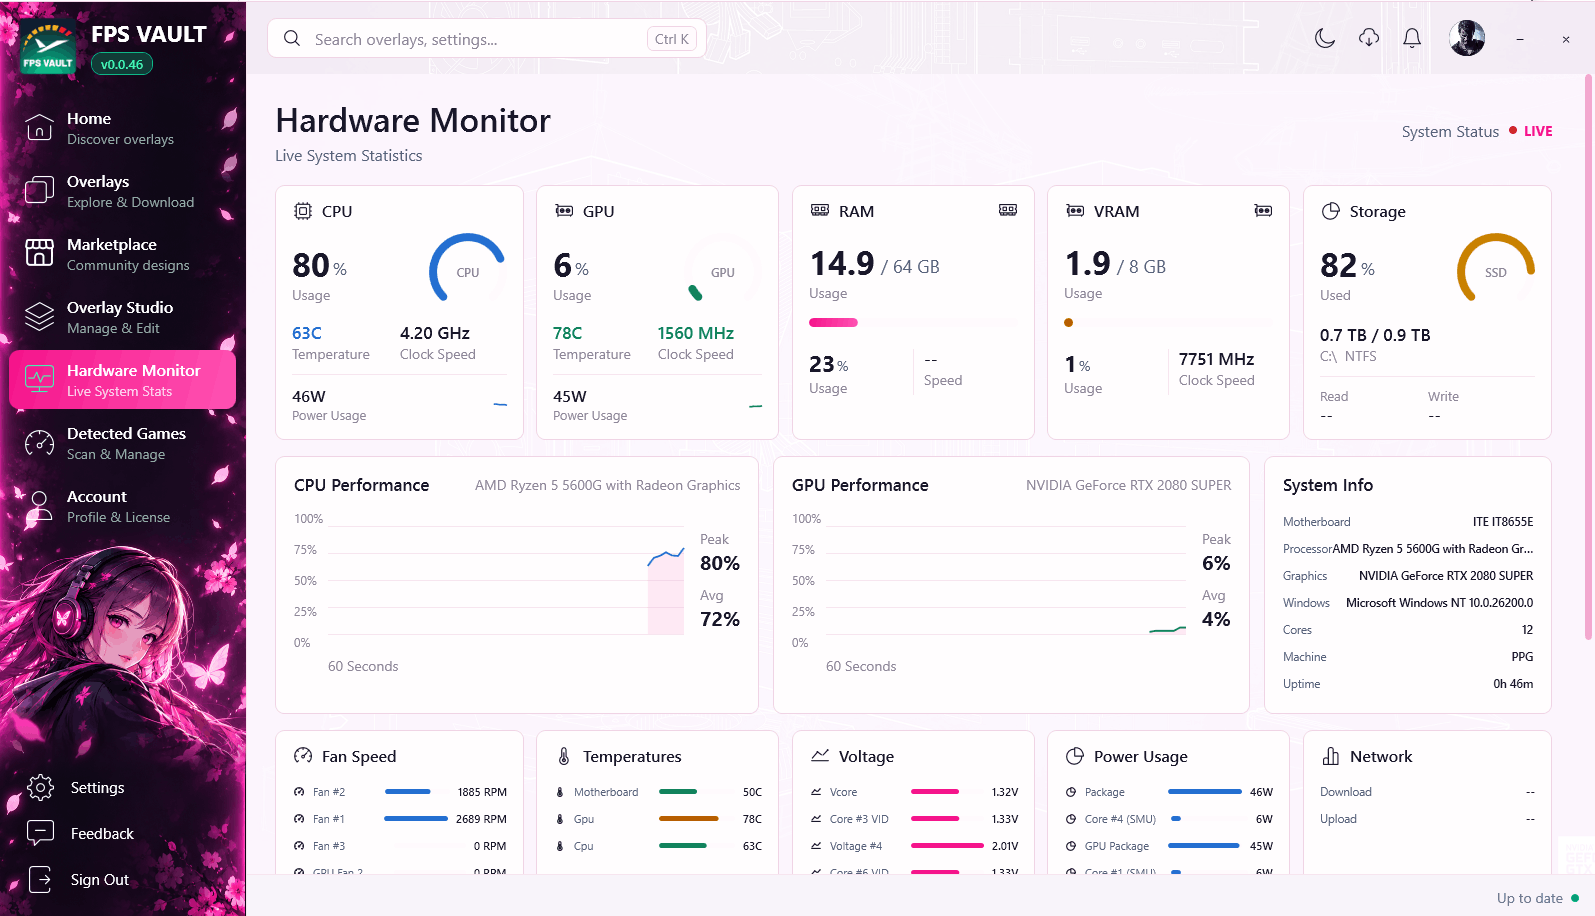Viewport: 1595px width, 916px height.
Task: Click the Storage pie icon
Action: 1331,211
